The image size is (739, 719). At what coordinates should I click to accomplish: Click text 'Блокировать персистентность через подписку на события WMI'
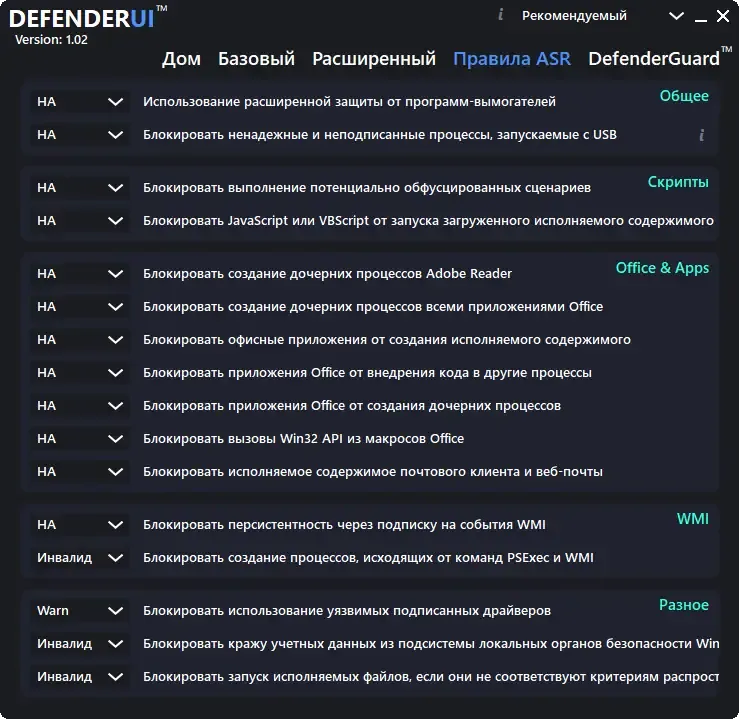pos(344,525)
